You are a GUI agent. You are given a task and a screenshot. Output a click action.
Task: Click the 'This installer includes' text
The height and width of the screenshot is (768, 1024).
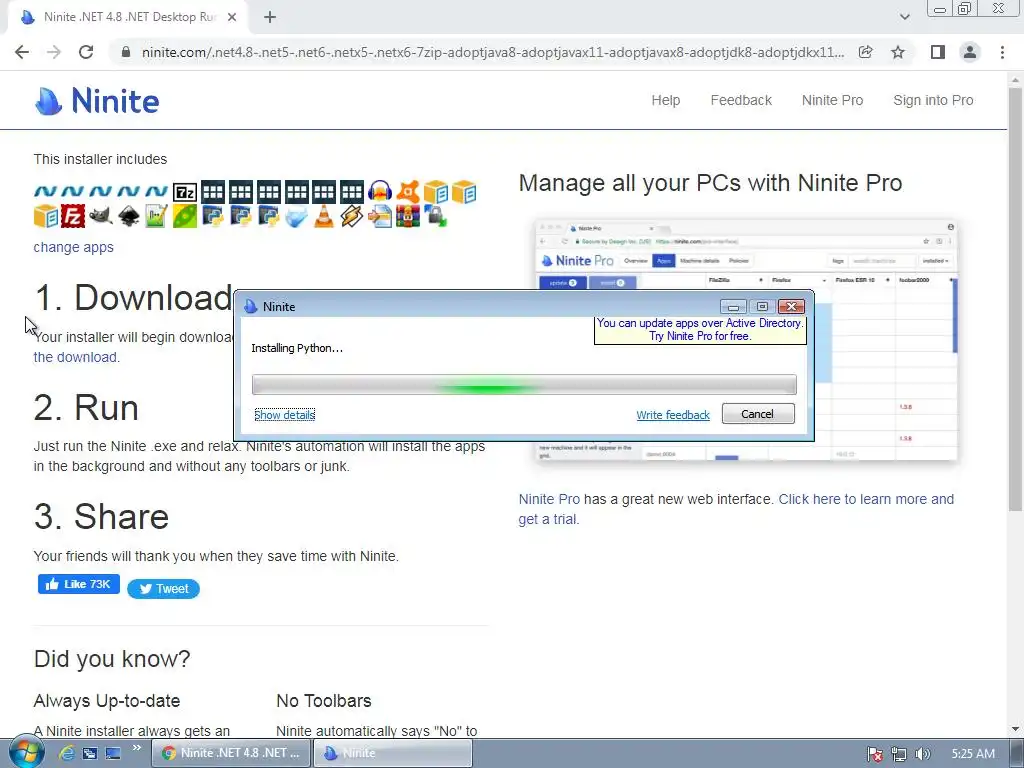pos(100,159)
